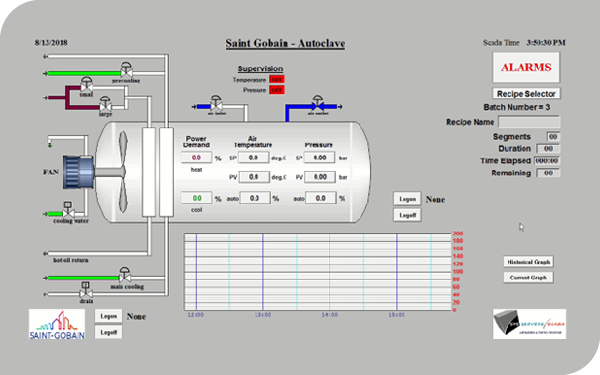Click the drain valve icon
The width and height of the screenshot is (600, 375).
pos(86,290)
